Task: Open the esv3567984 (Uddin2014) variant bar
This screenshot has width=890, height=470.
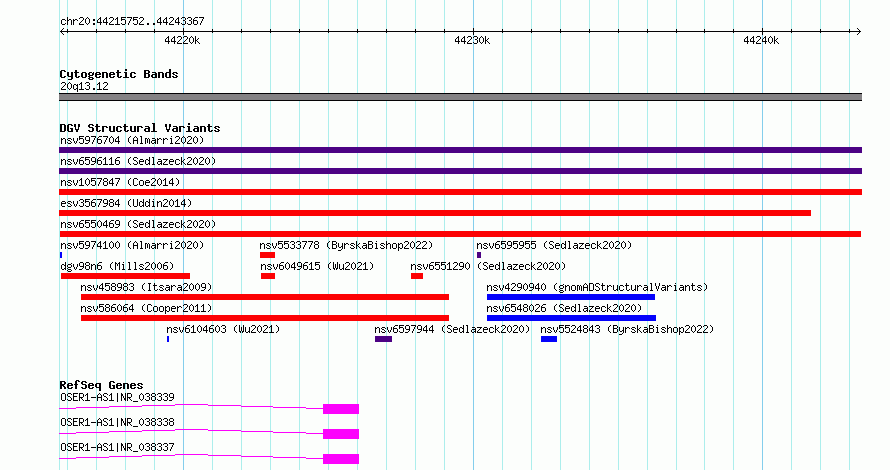Action: (435, 213)
